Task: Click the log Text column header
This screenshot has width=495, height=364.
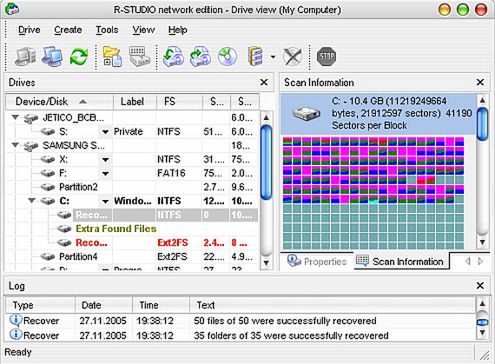Action: (x=332, y=305)
